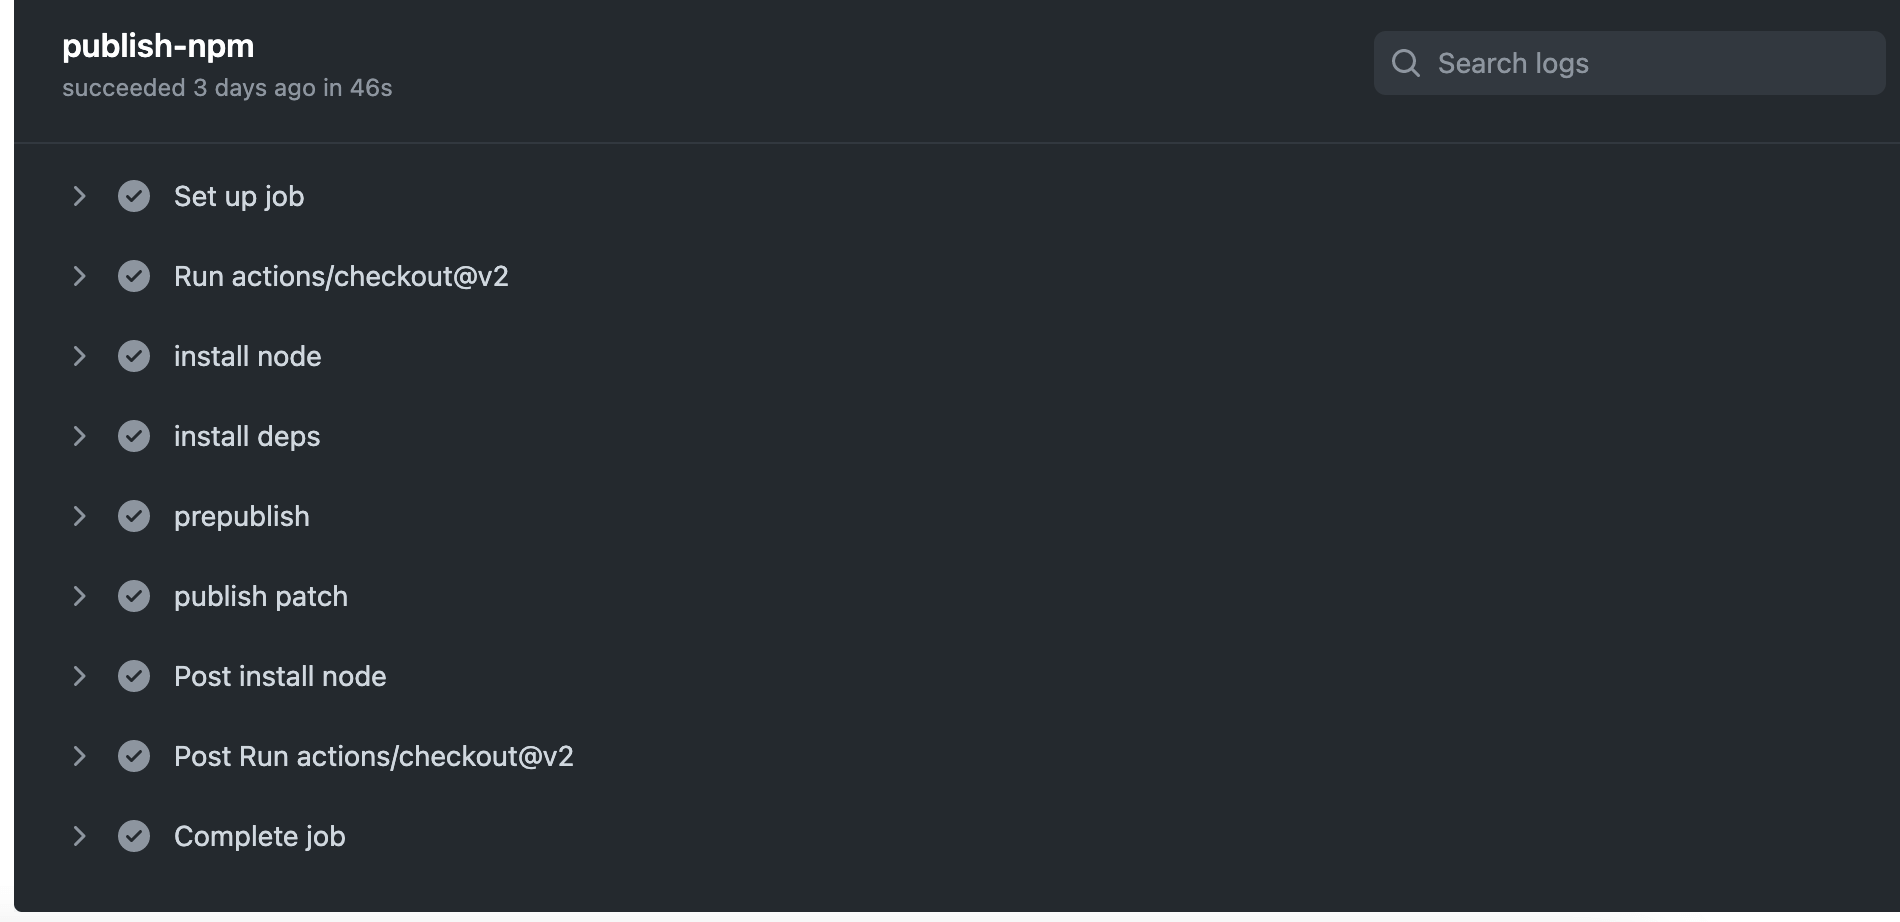Expand the Run actions/checkout@v2 chevron
This screenshot has height=922, width=1900.
[79, 276]
